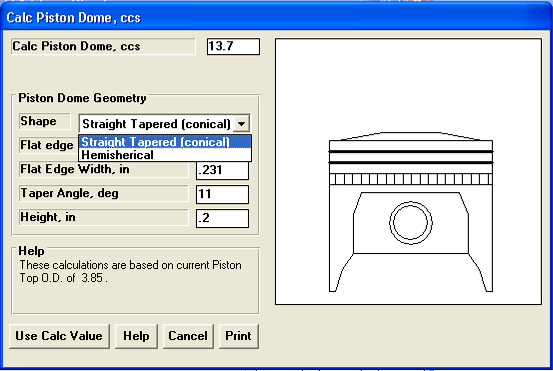The width and height of the screenshot is (553, 371).
Task: Print the piston dome calculation
Action: coord(238,336)
